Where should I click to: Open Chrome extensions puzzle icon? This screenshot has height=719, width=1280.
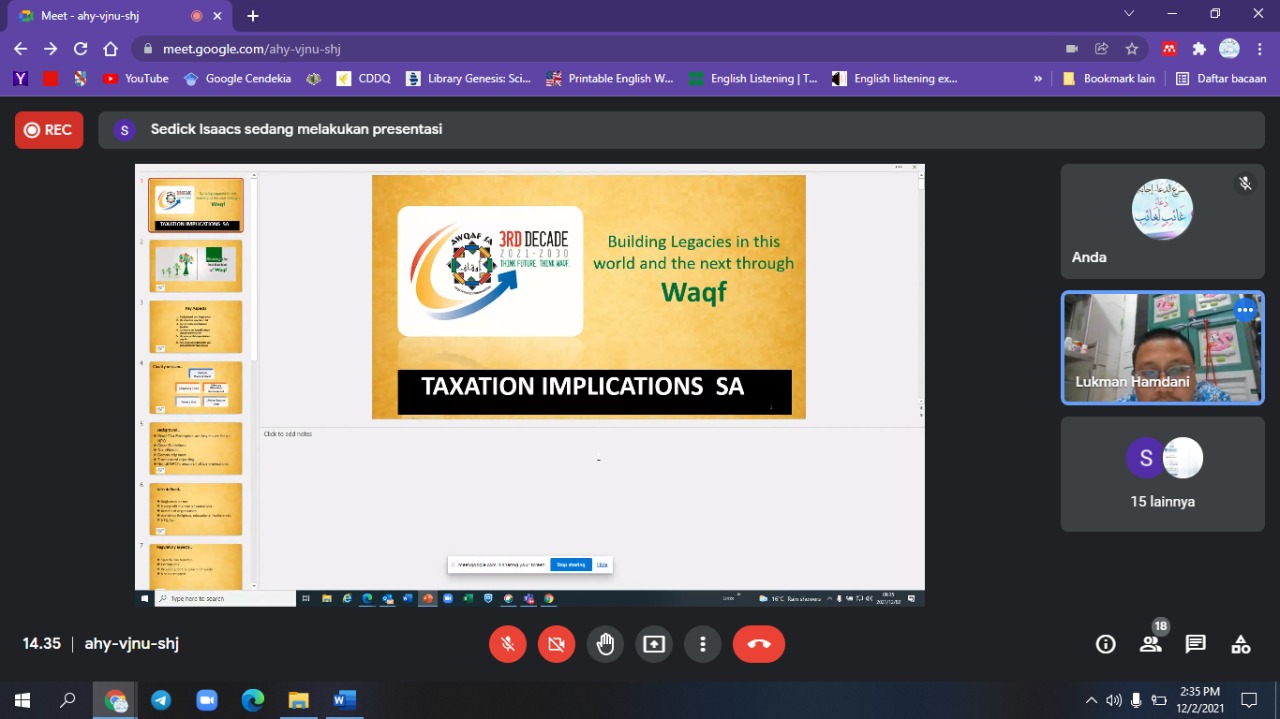(1199, 49)
